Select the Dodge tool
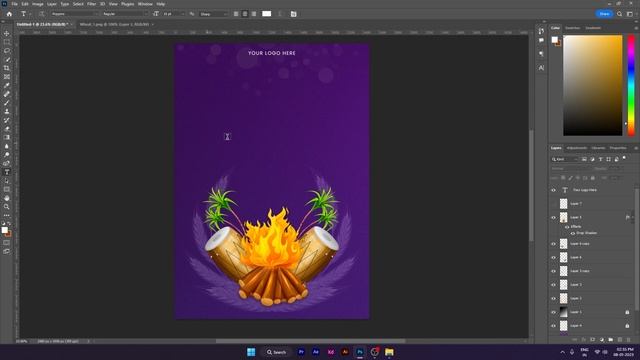 pyautogui.click(x=7, y=155)
